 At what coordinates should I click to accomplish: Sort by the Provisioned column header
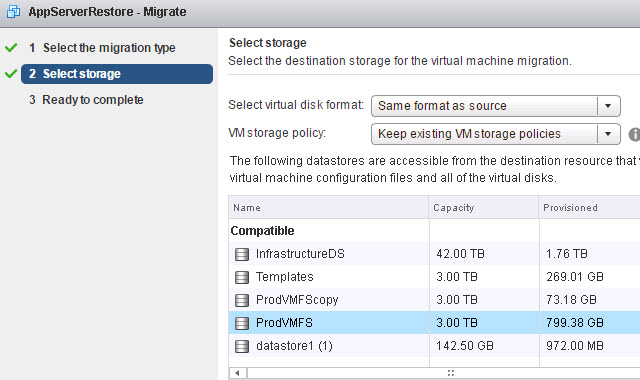589,207
